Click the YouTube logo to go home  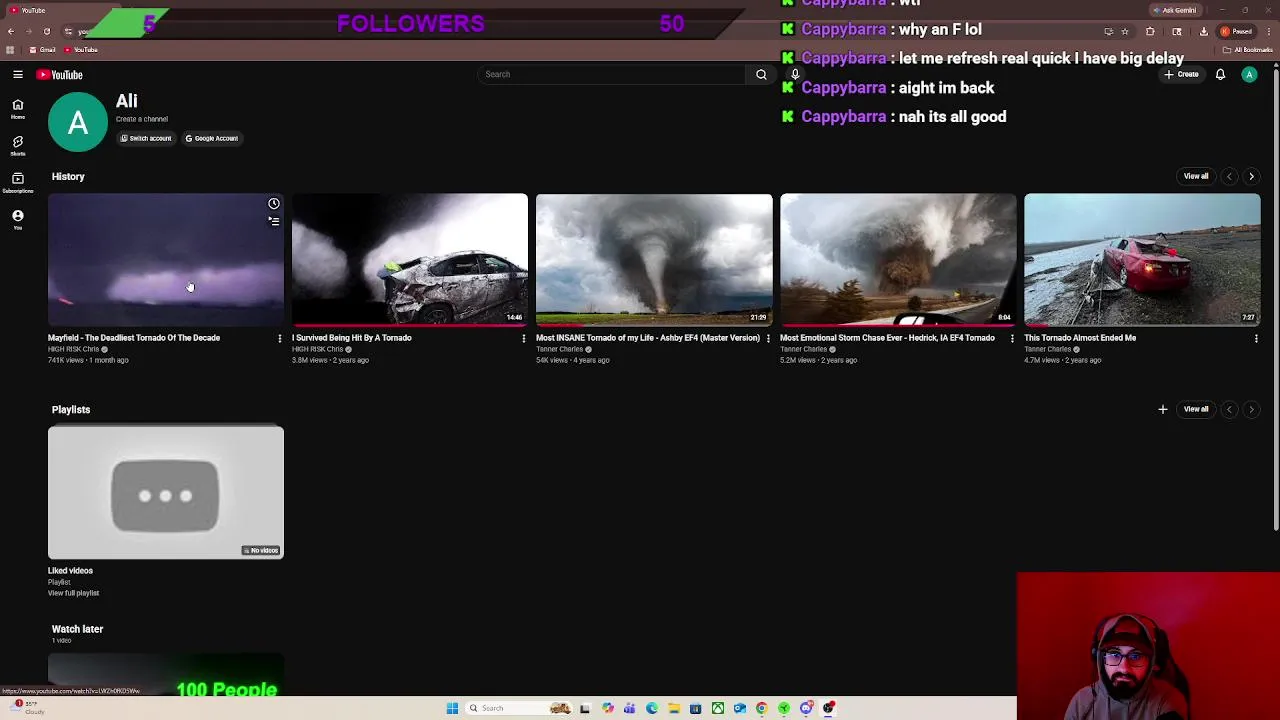tap(60, 75)
